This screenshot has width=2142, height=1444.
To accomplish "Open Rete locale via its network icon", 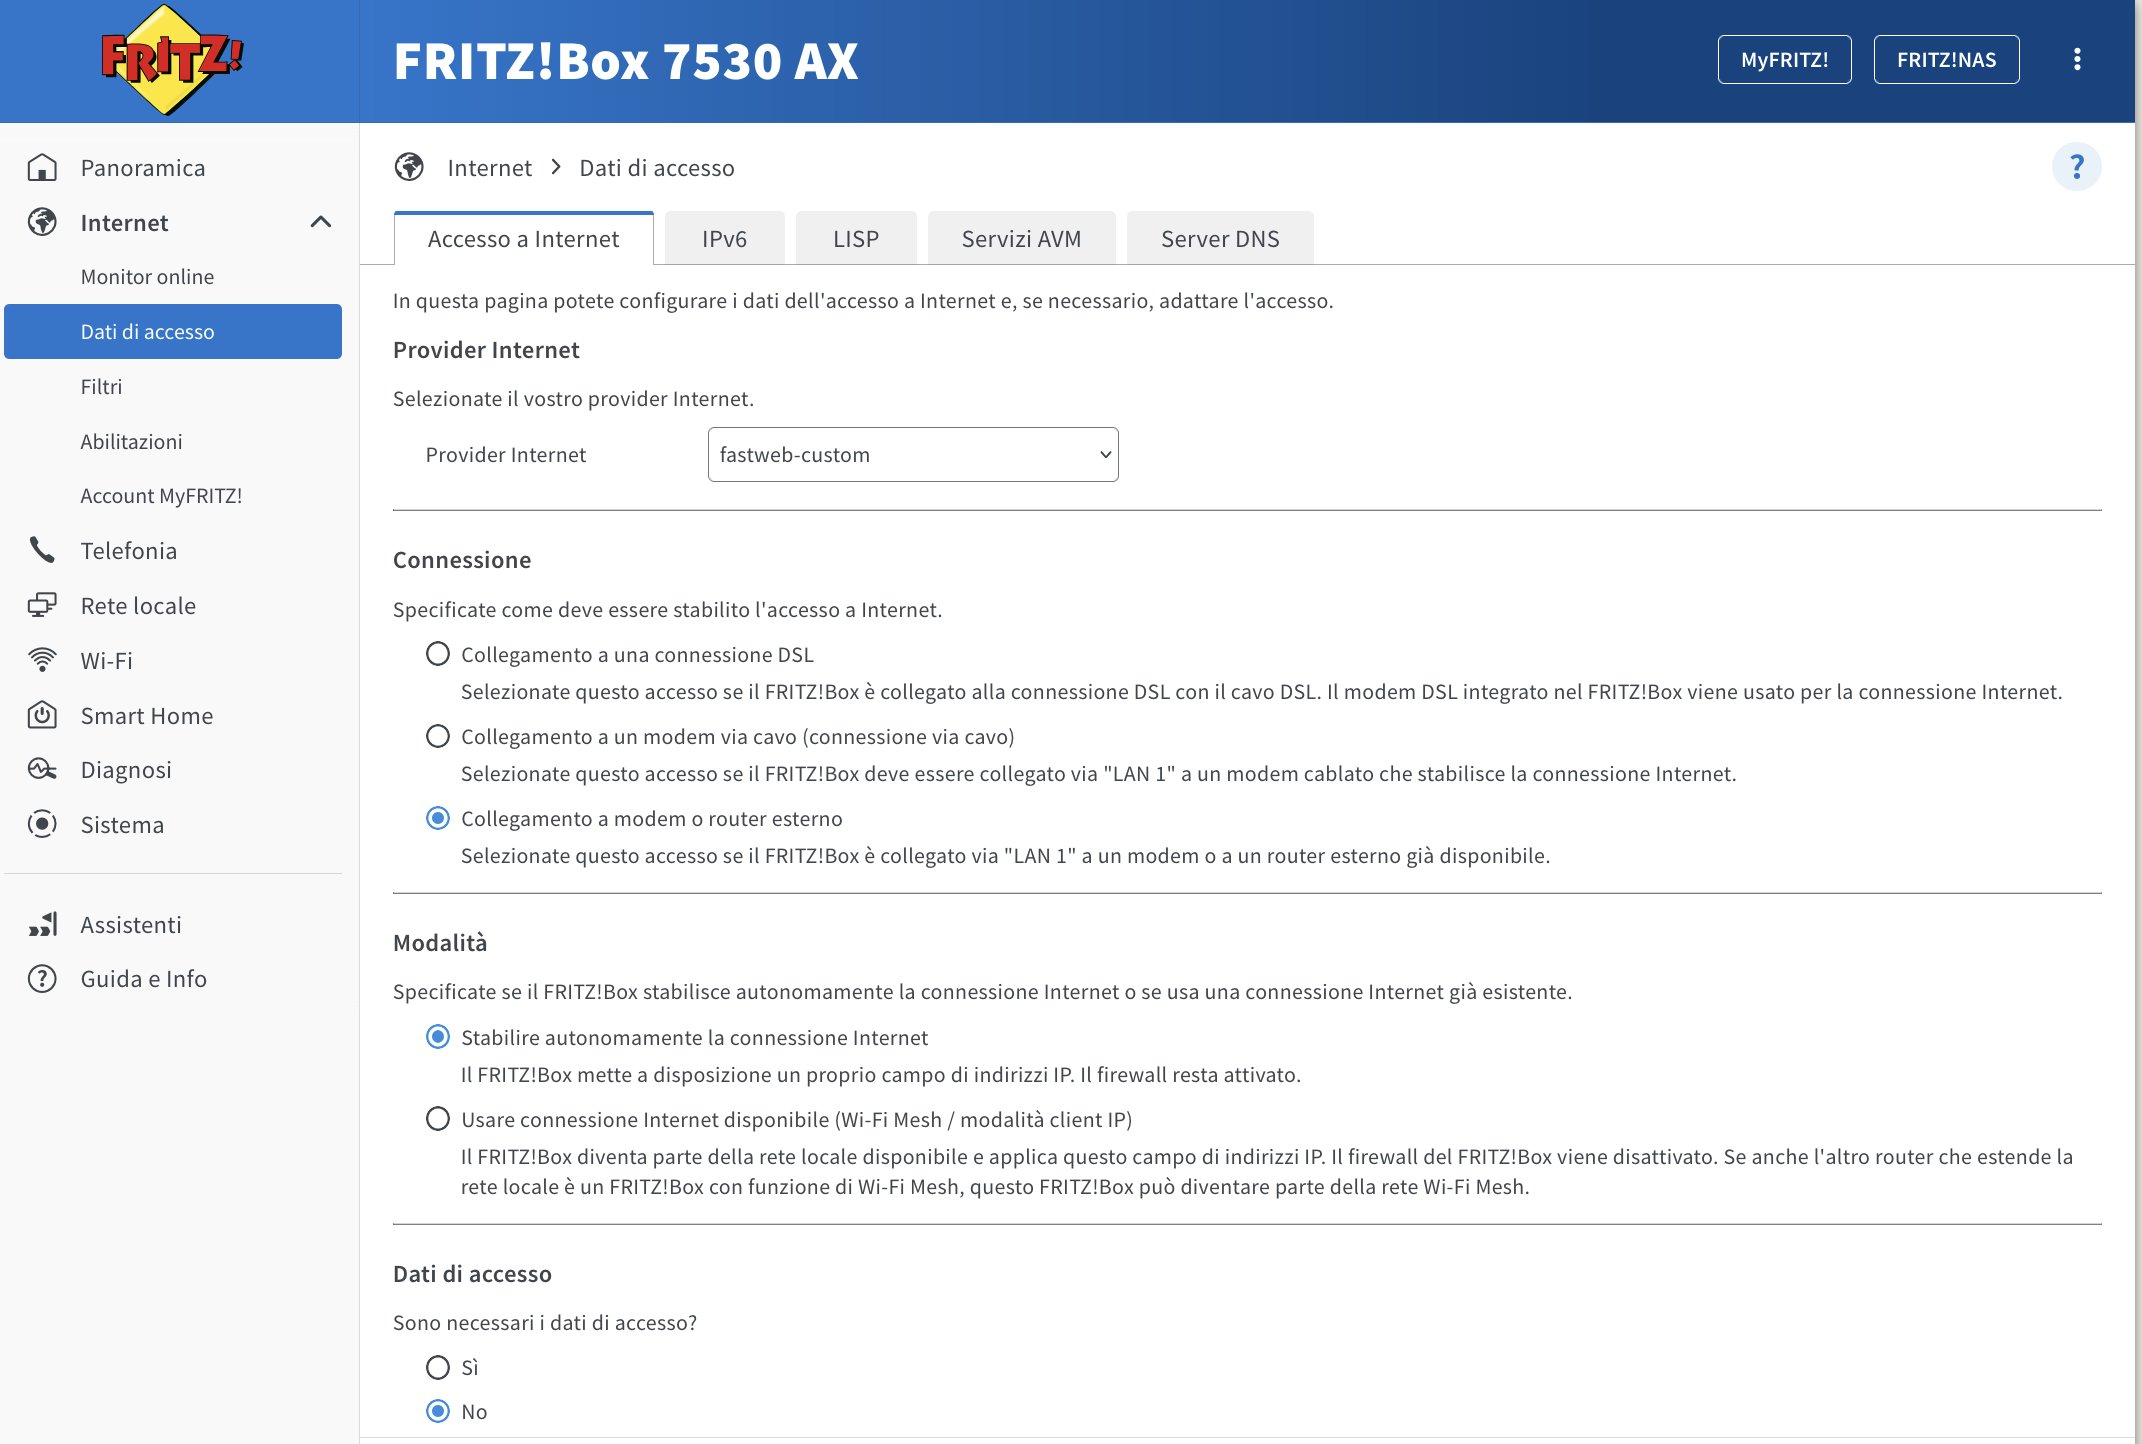I will pos(42,606).
